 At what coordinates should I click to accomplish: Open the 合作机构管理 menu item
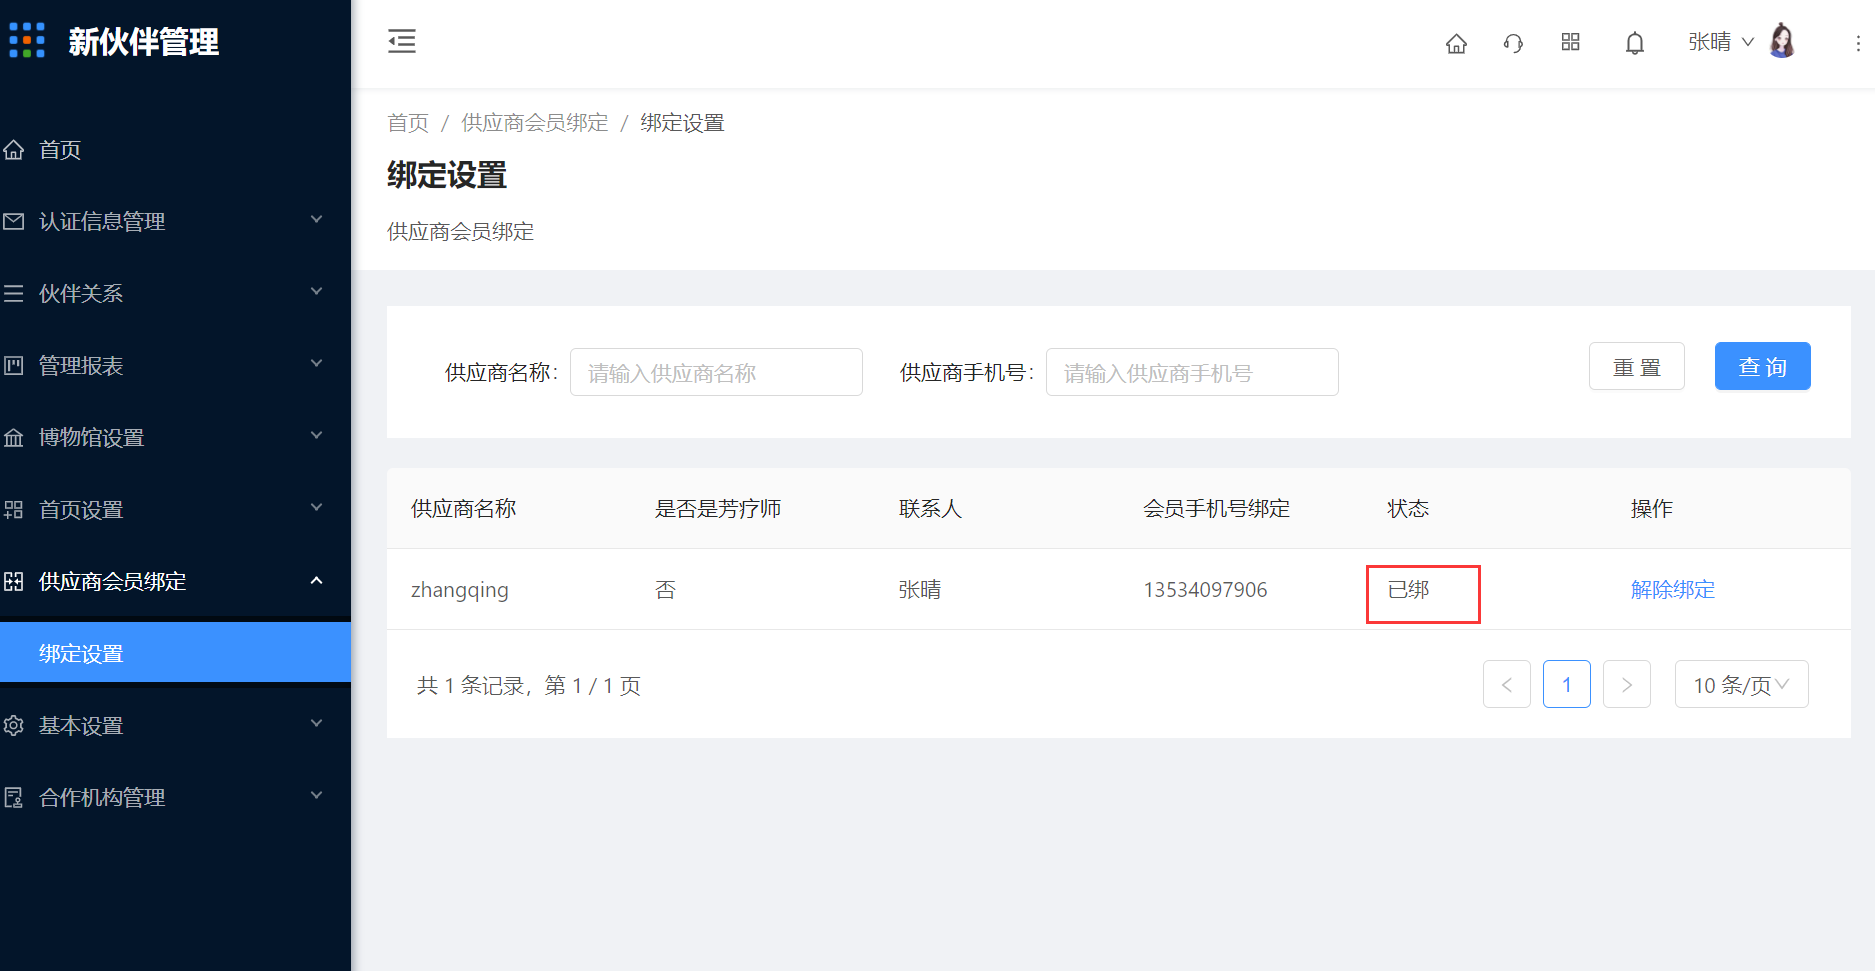175,798
